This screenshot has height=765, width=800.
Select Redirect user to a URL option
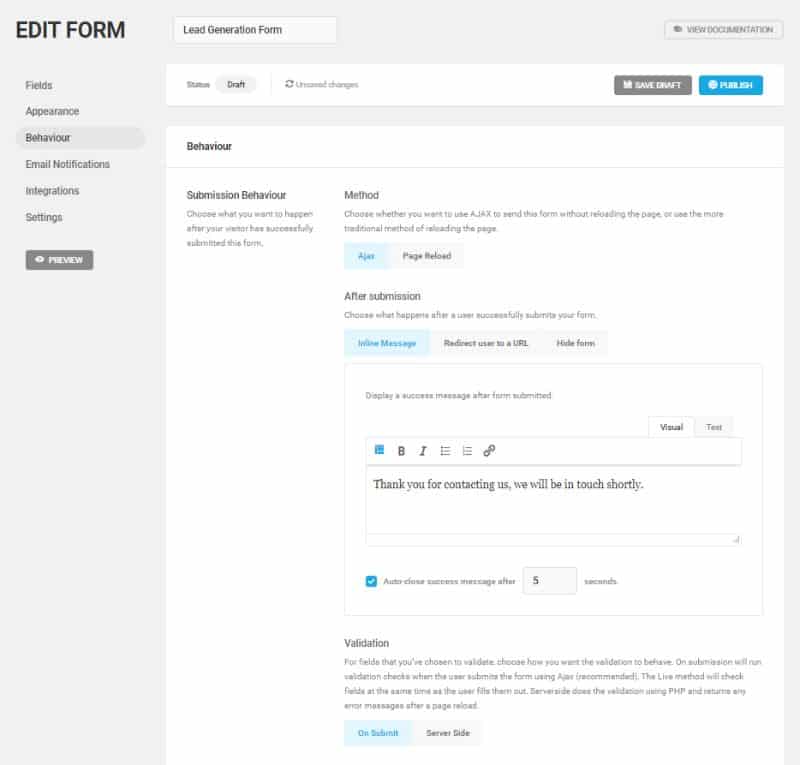point(486,343)
